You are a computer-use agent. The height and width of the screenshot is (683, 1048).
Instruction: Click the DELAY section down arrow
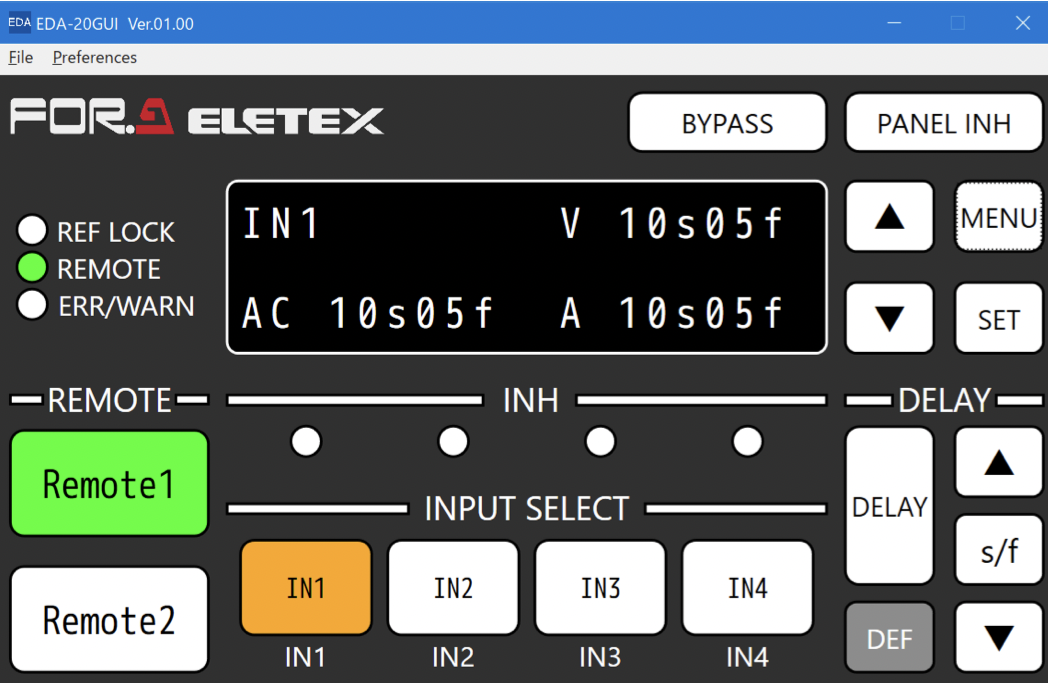click(x=999, y=637)
